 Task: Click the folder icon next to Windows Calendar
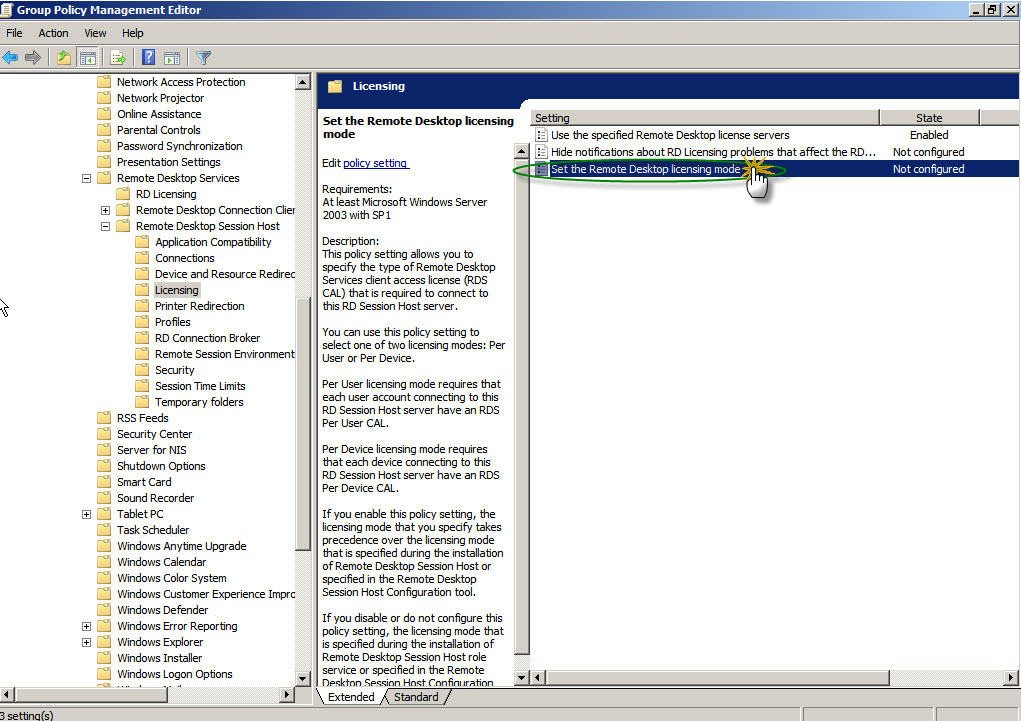tap(104, 561)
